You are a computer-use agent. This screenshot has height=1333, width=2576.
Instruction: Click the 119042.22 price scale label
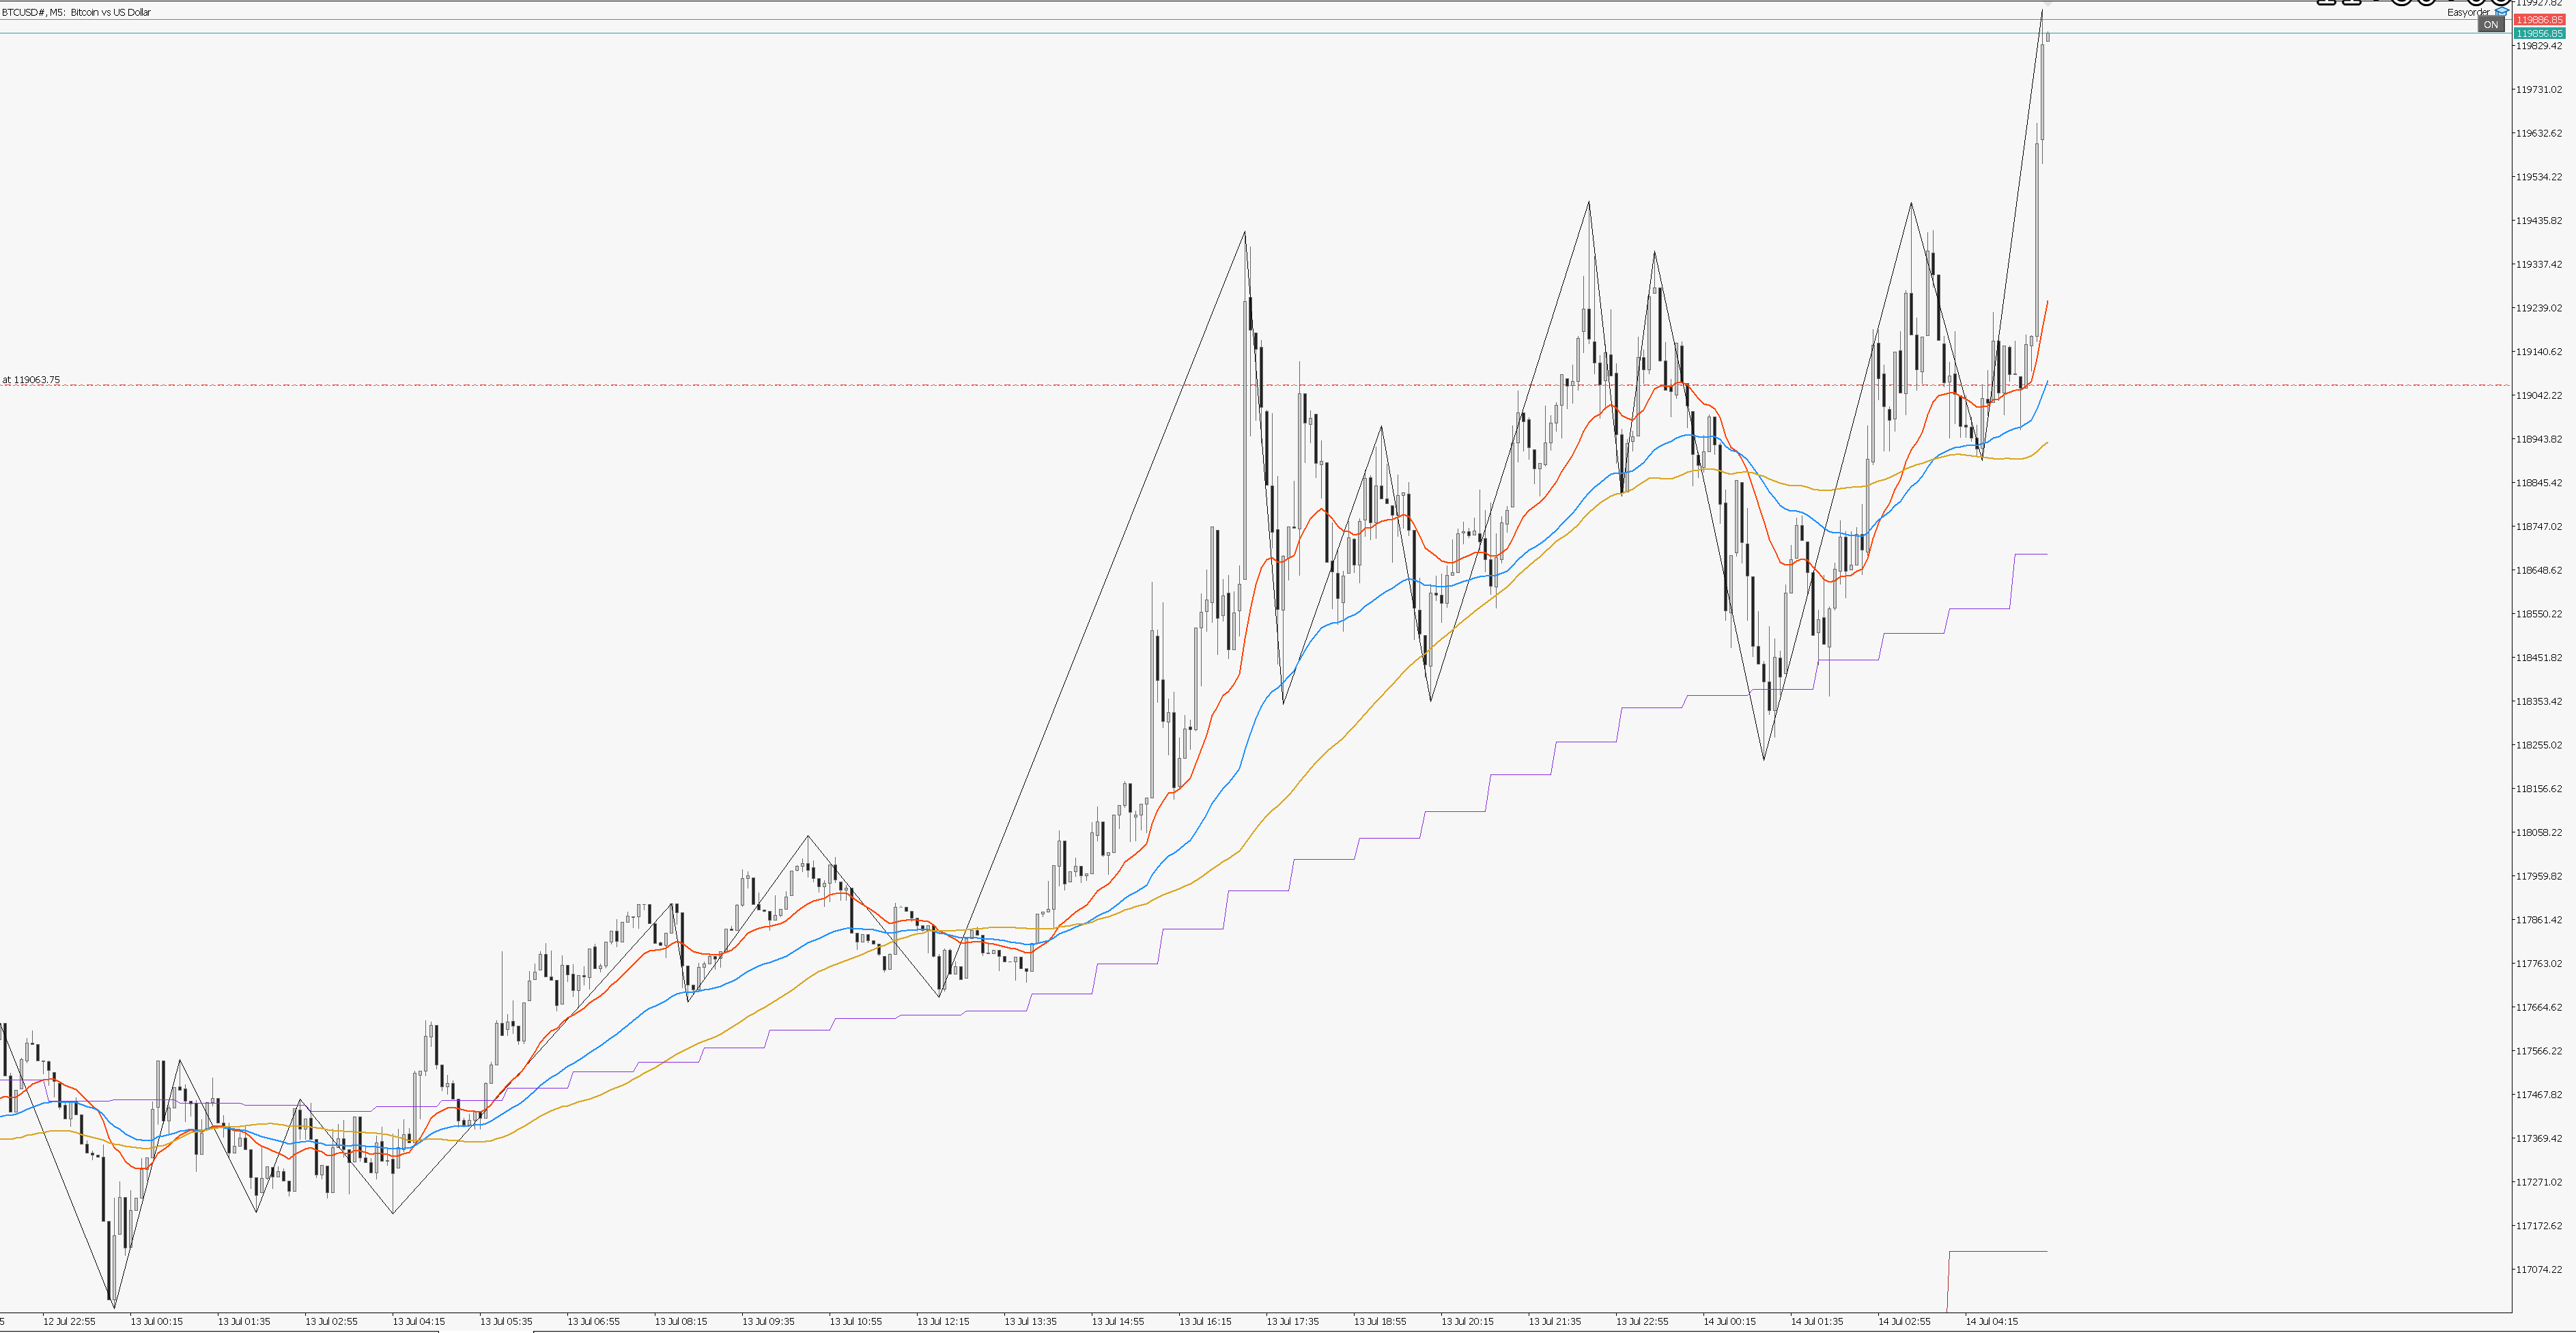[2539, 396]
